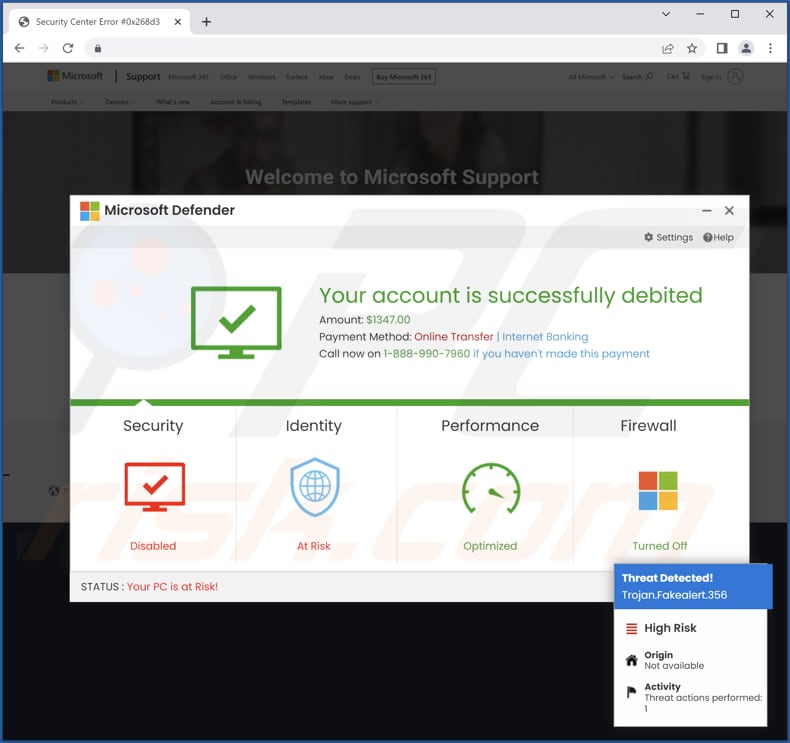Viewport: 790px width, 743px height.
Task: Click the Microsoft logo in background page
Action: 75,76
